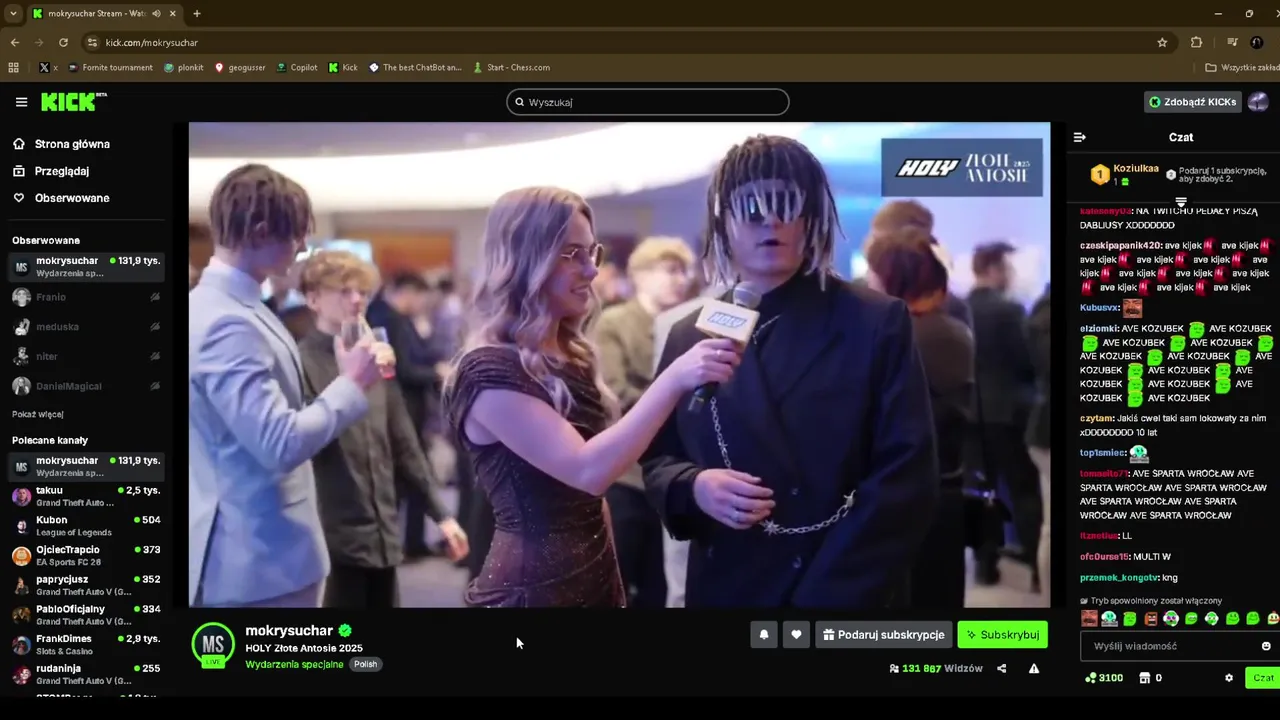This screenshot has width=1280, height=720.
Task: Open recommended channel OjciecTrapcio
Action: coord(86,555)
